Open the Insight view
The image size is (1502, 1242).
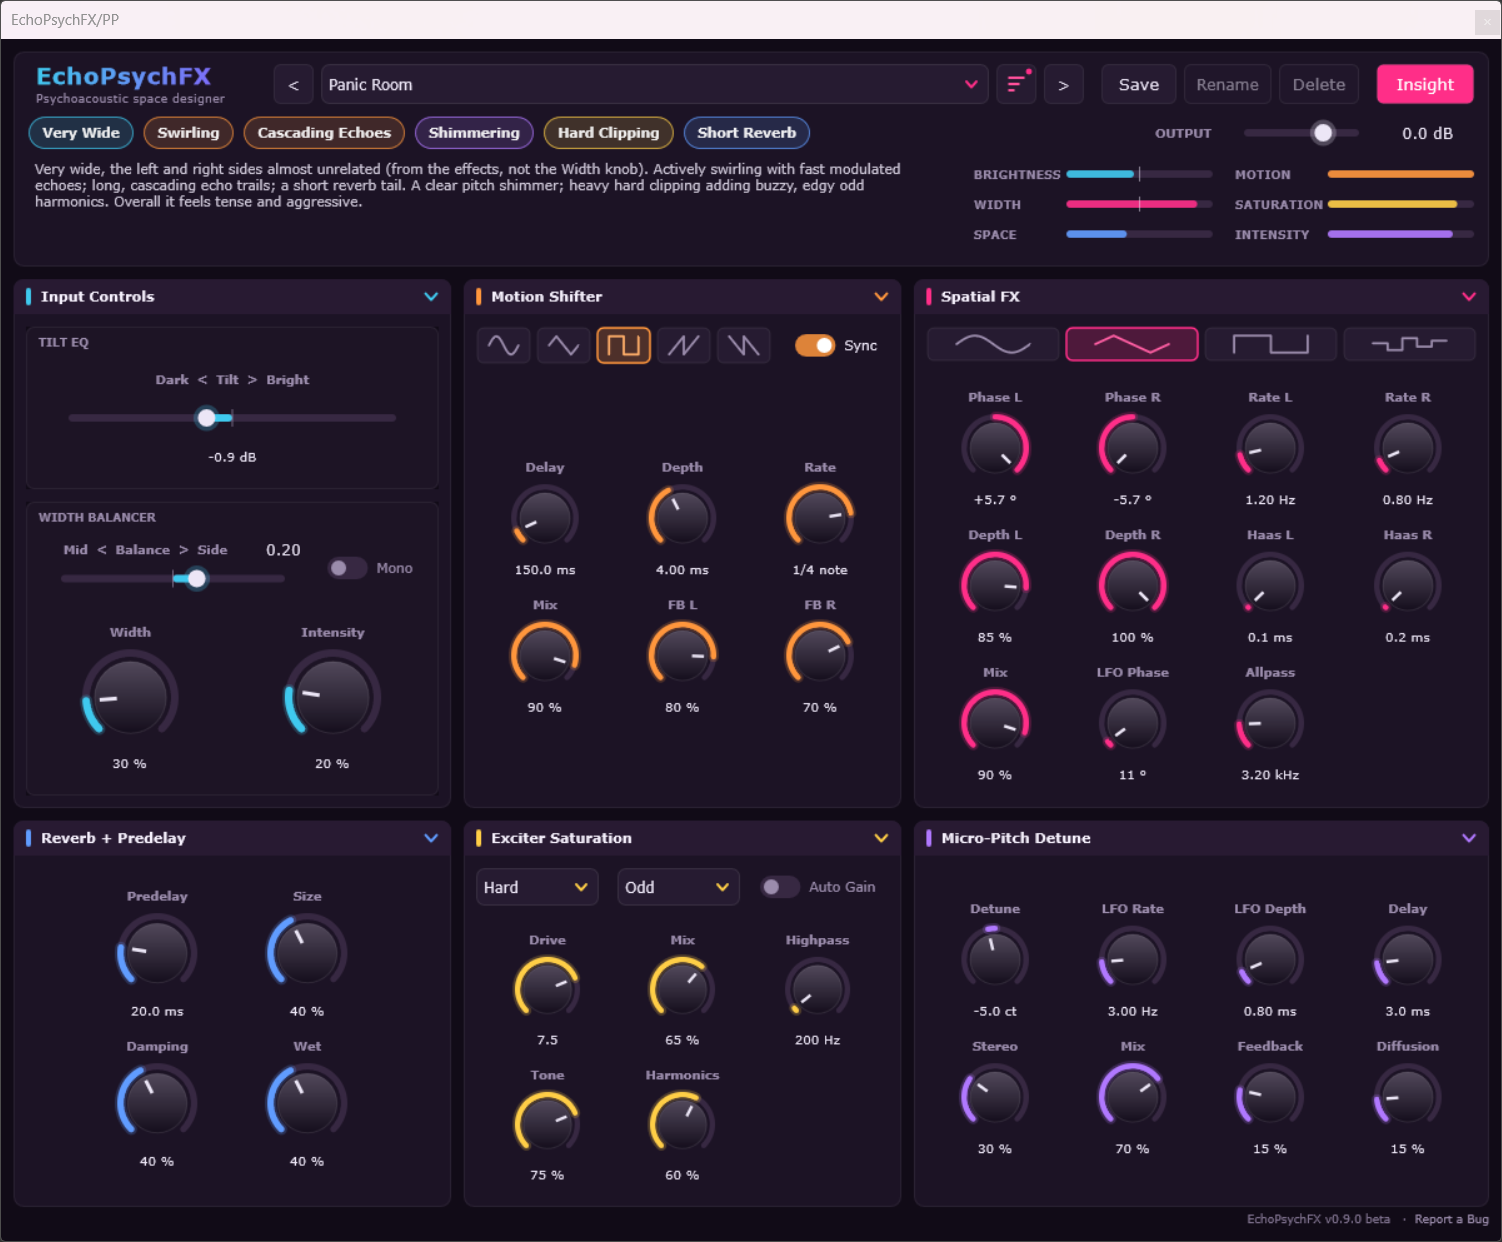coord(1425,85)
